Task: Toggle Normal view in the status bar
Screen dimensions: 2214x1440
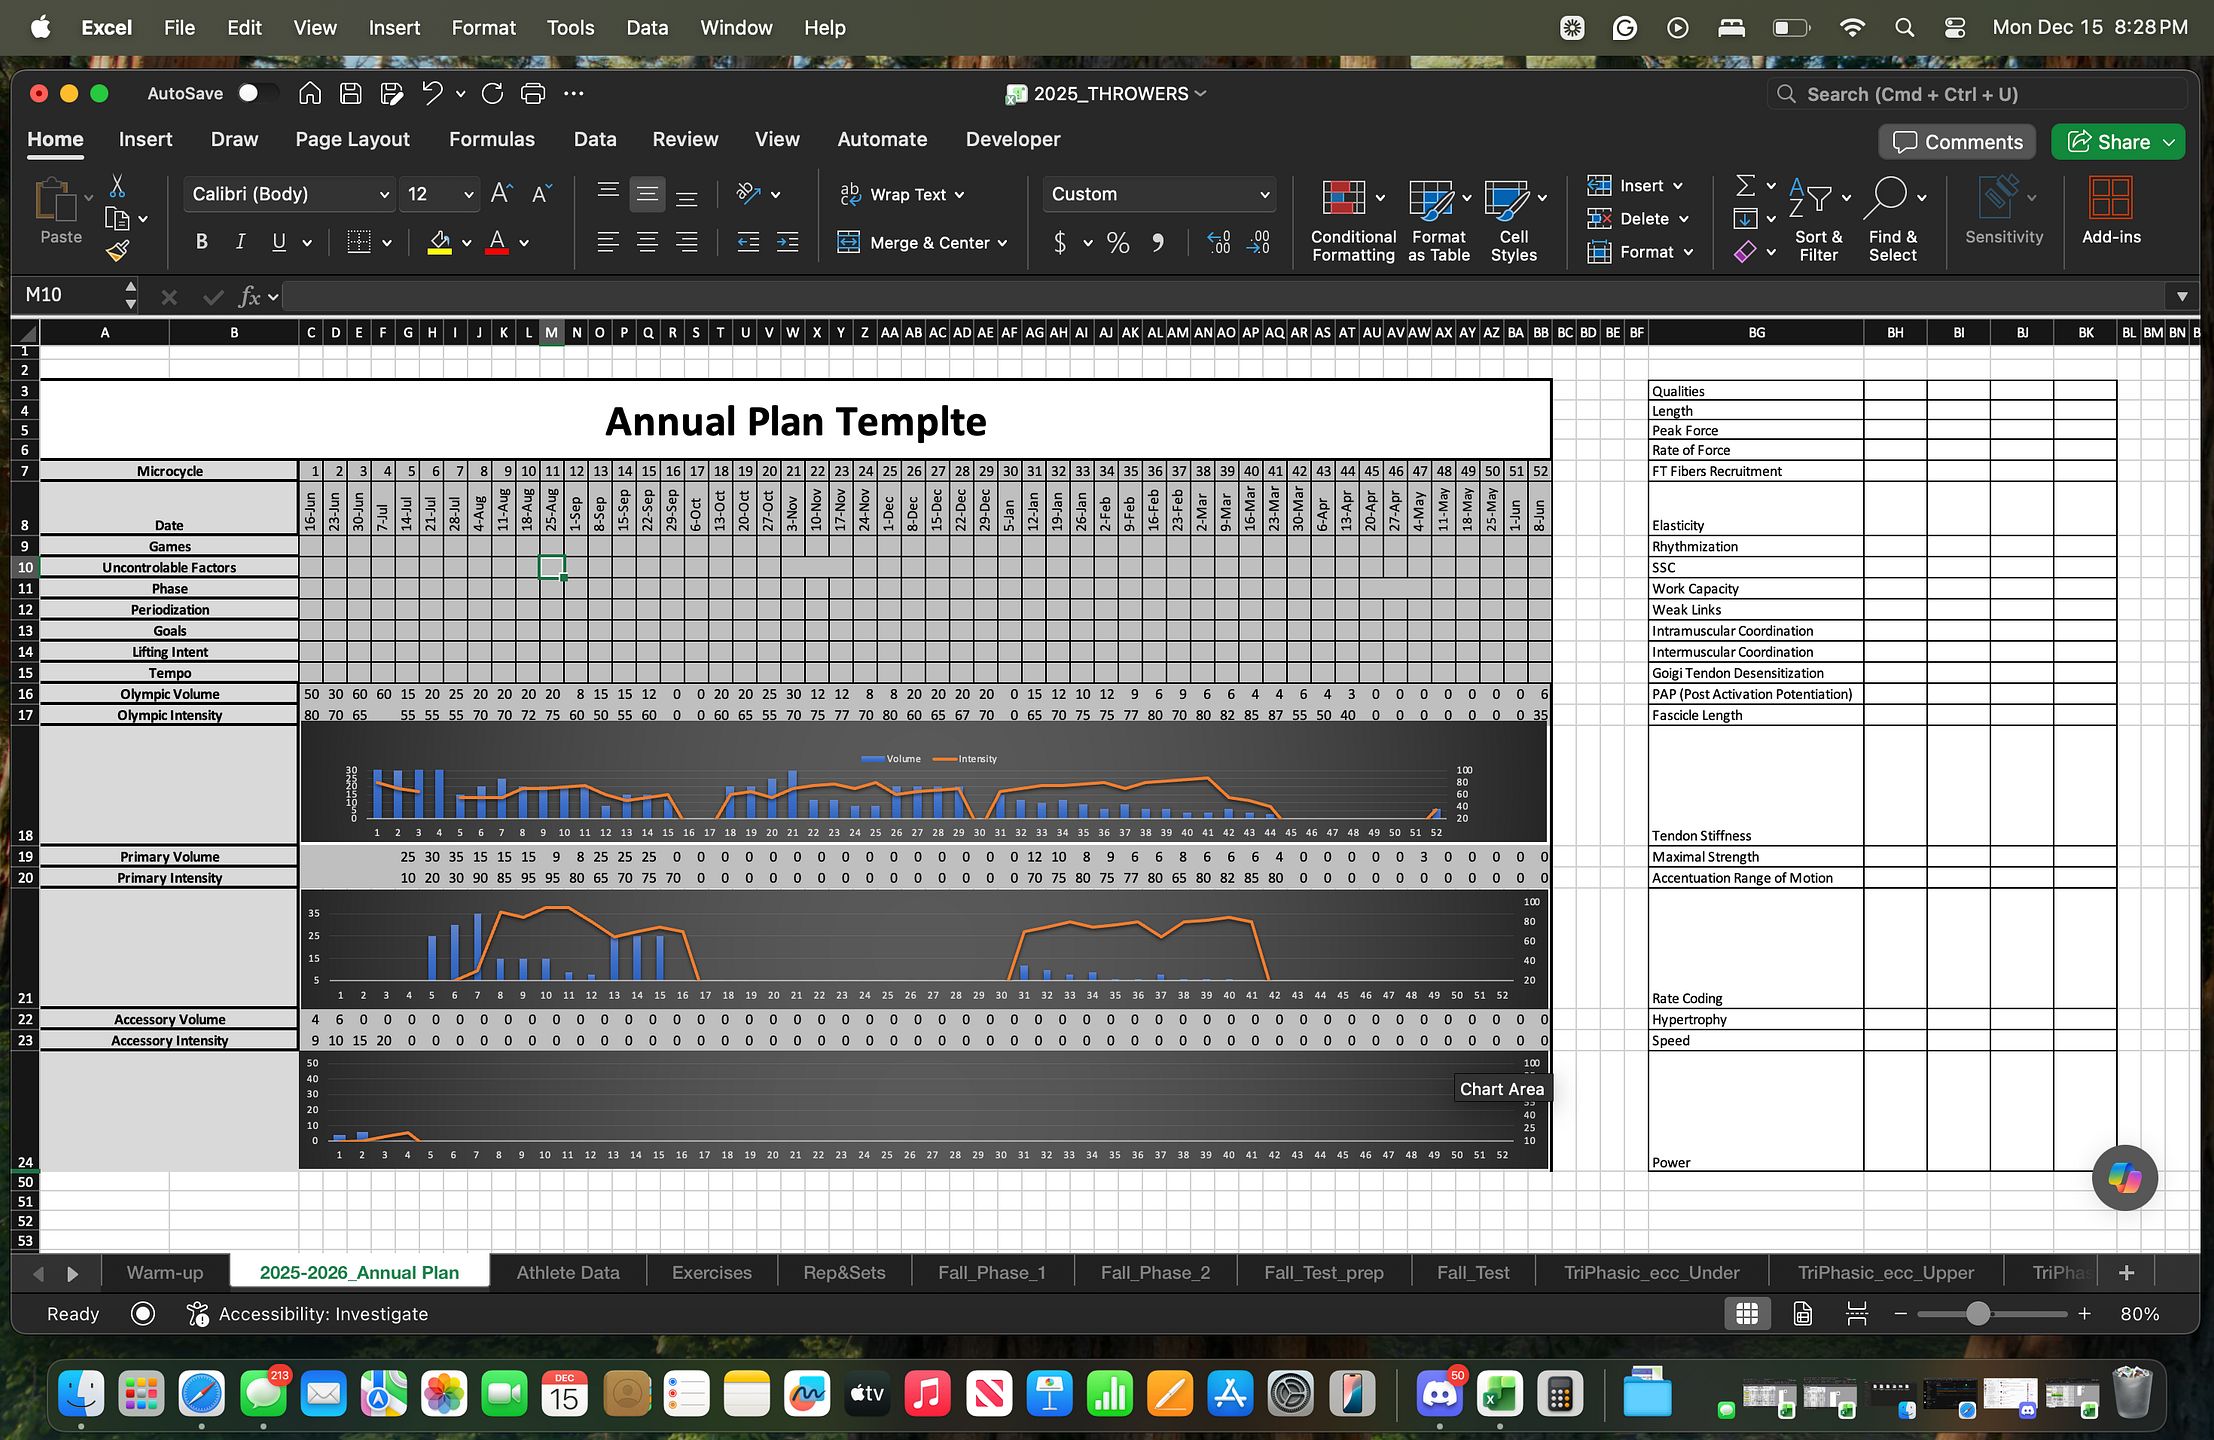Action: coord(1747,1314)
